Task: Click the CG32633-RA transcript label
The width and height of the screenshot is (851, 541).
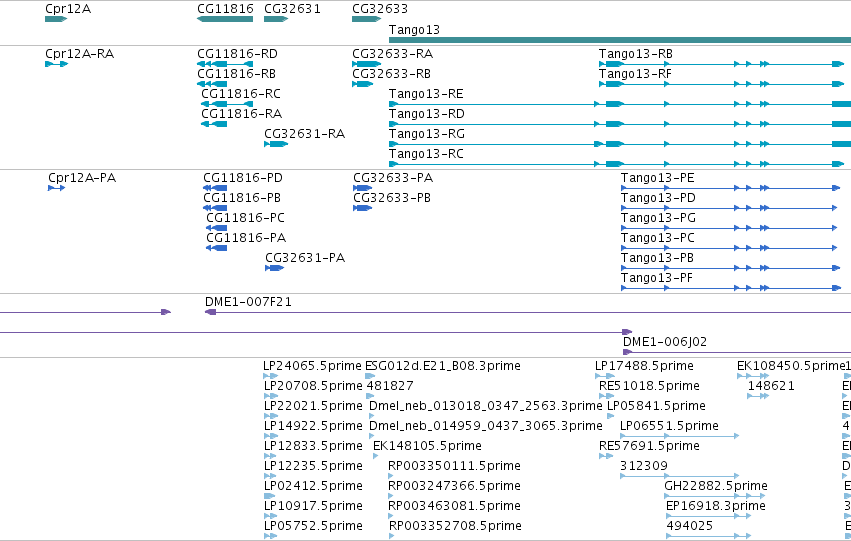Action: coord(392,54)
